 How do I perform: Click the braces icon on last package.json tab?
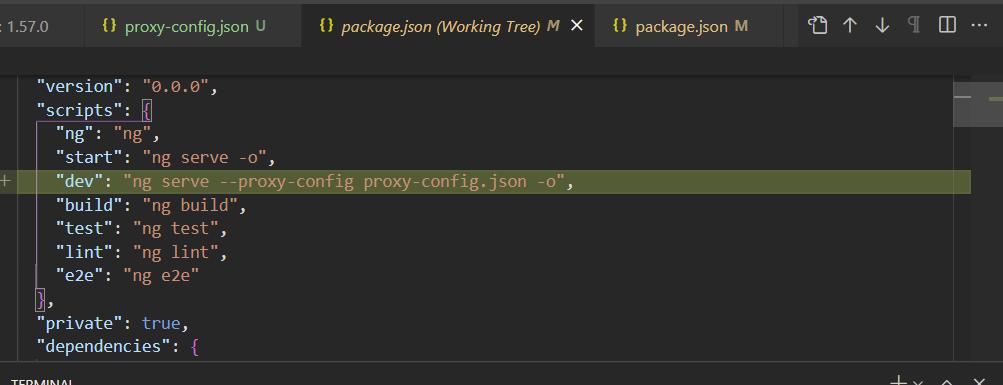(x=619, y=26)
